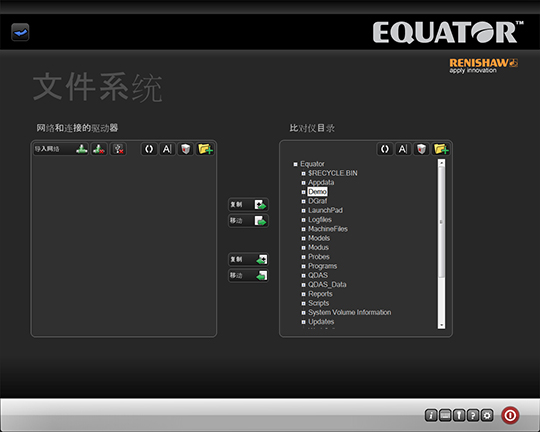540x432 pixels.
Task: Select System Volume Information folder label
Action: 350,313
